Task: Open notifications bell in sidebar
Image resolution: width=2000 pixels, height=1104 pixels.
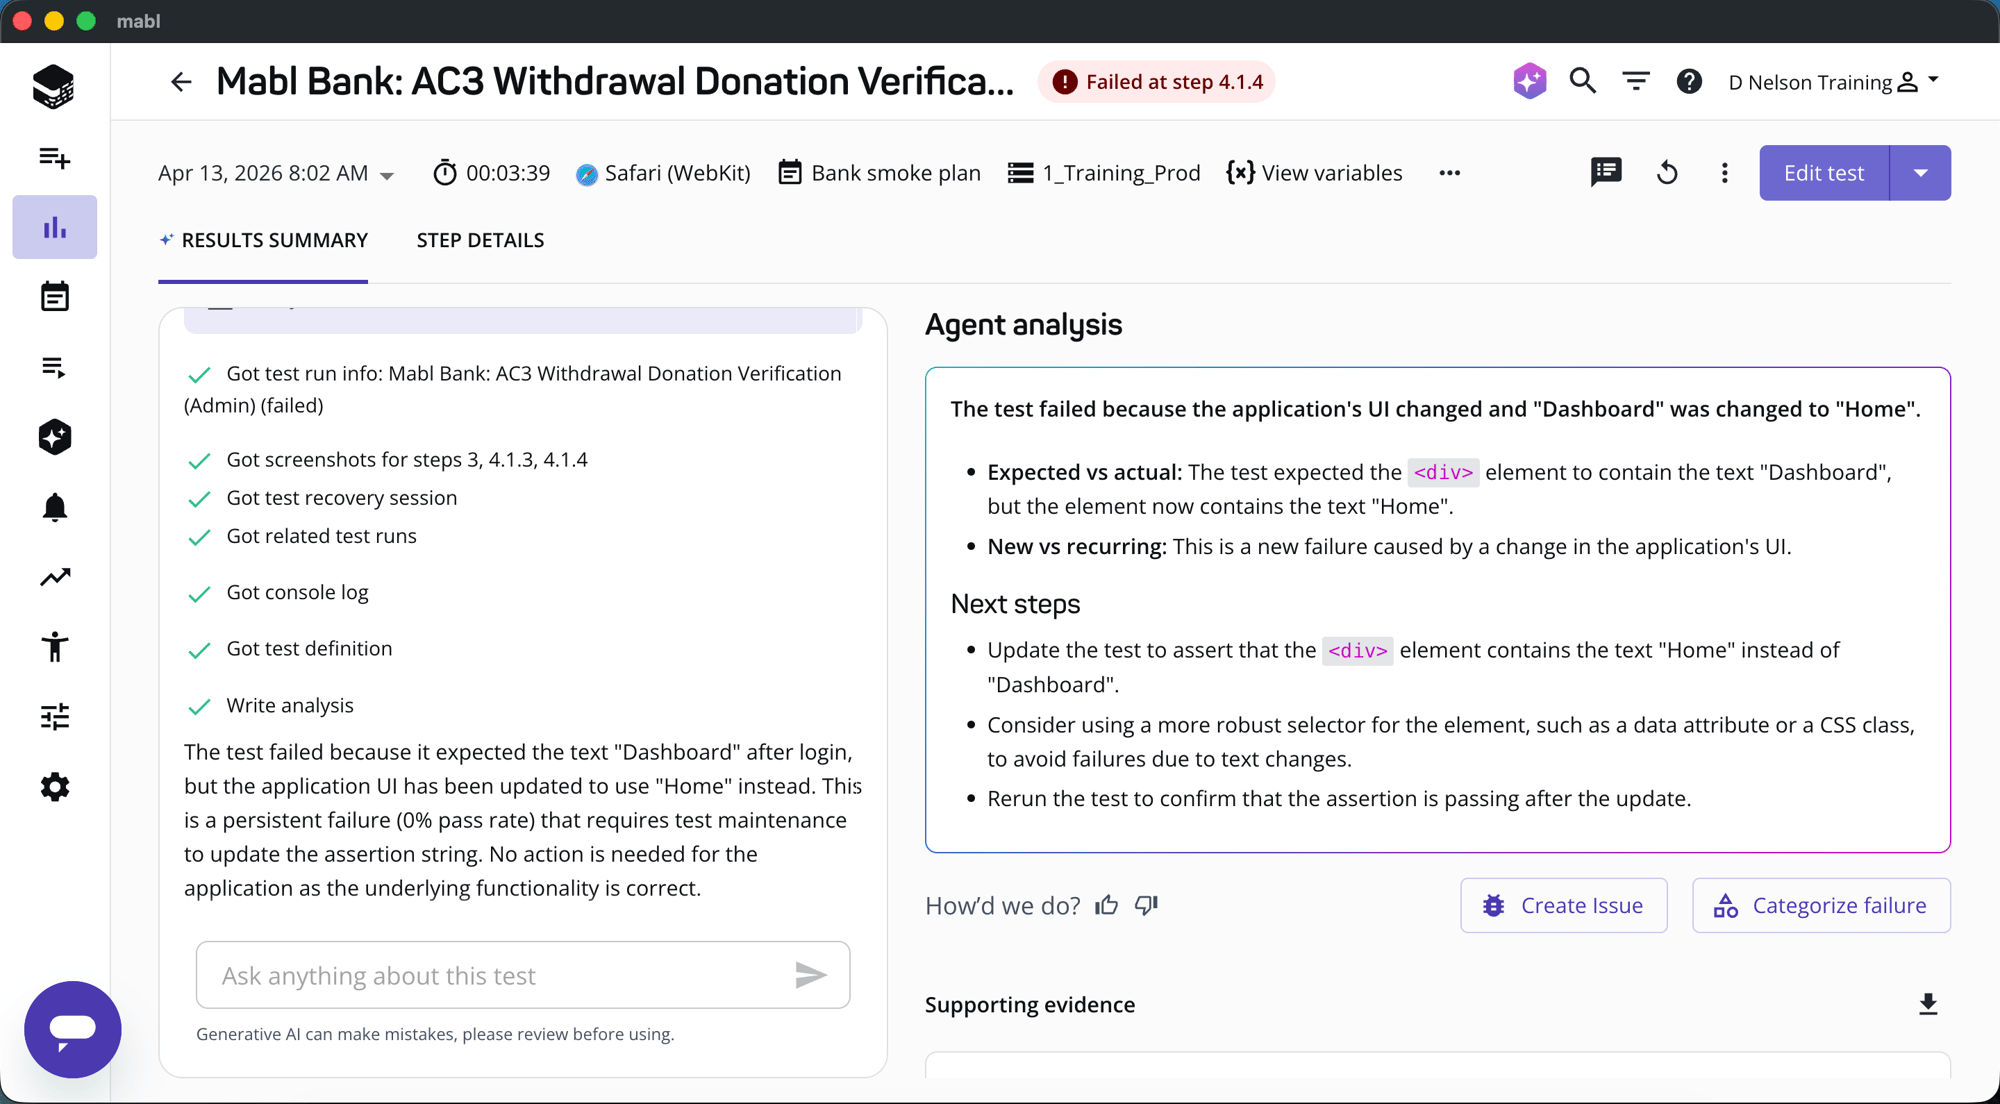Action: [55, 507]
